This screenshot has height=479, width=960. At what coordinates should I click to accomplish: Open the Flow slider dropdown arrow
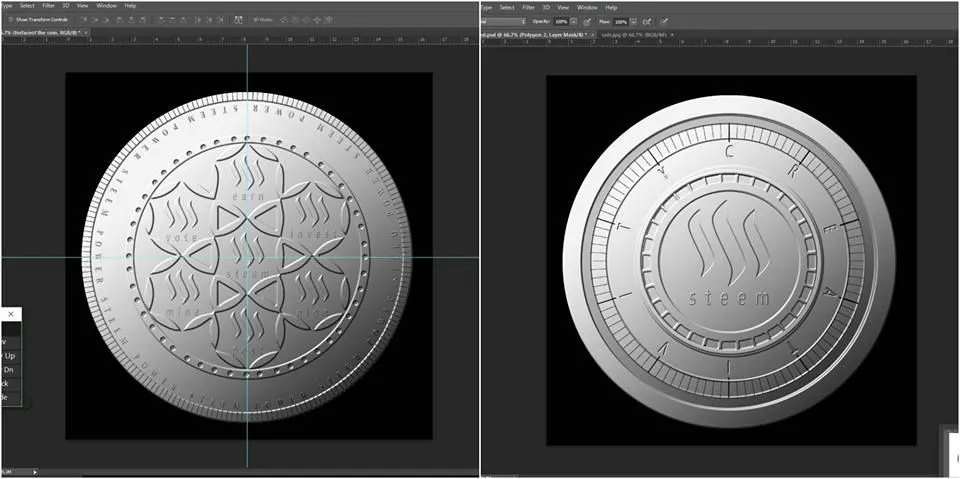point(634,21)
